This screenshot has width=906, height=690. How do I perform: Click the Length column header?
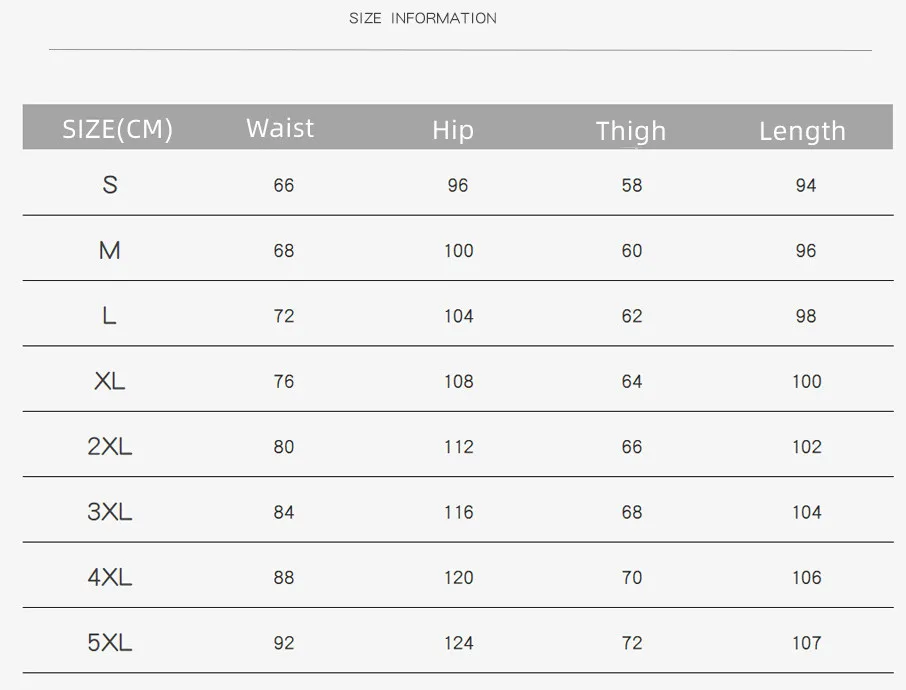(x=803, y=131)
